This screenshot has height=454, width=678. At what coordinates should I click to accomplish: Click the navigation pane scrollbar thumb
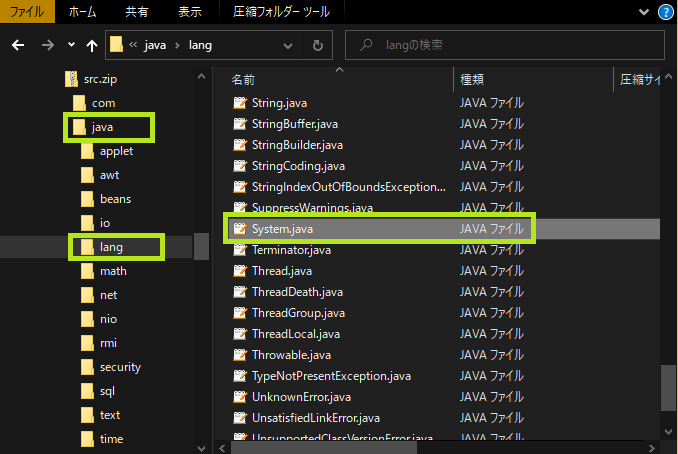[201, 246]
